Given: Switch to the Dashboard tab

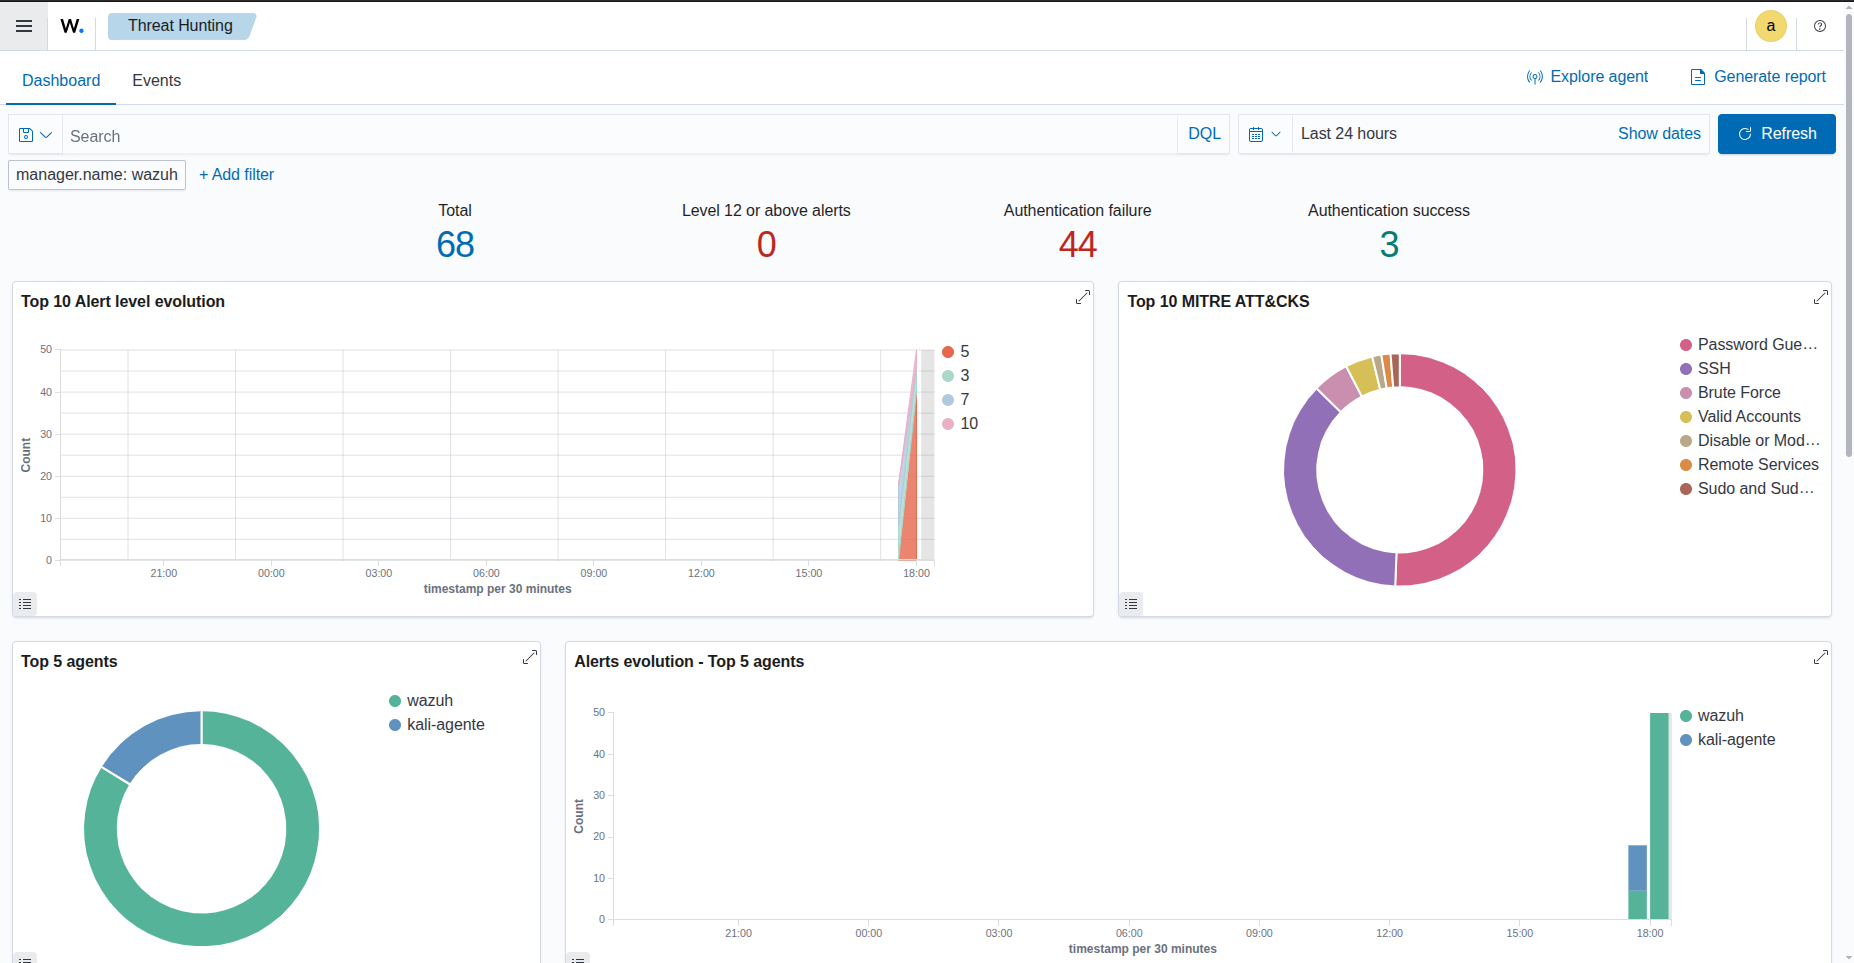Looking at the screenshot, I should click(x=61, y=80).
